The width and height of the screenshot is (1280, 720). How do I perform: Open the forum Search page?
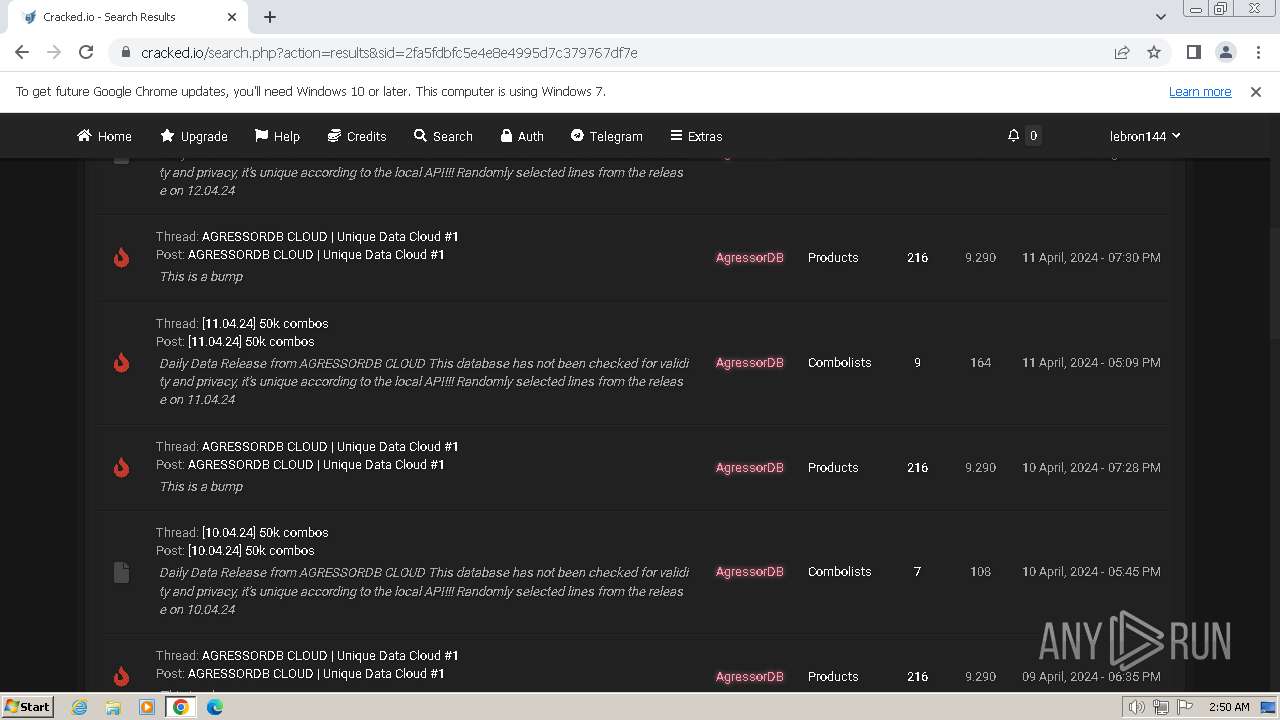443,136
